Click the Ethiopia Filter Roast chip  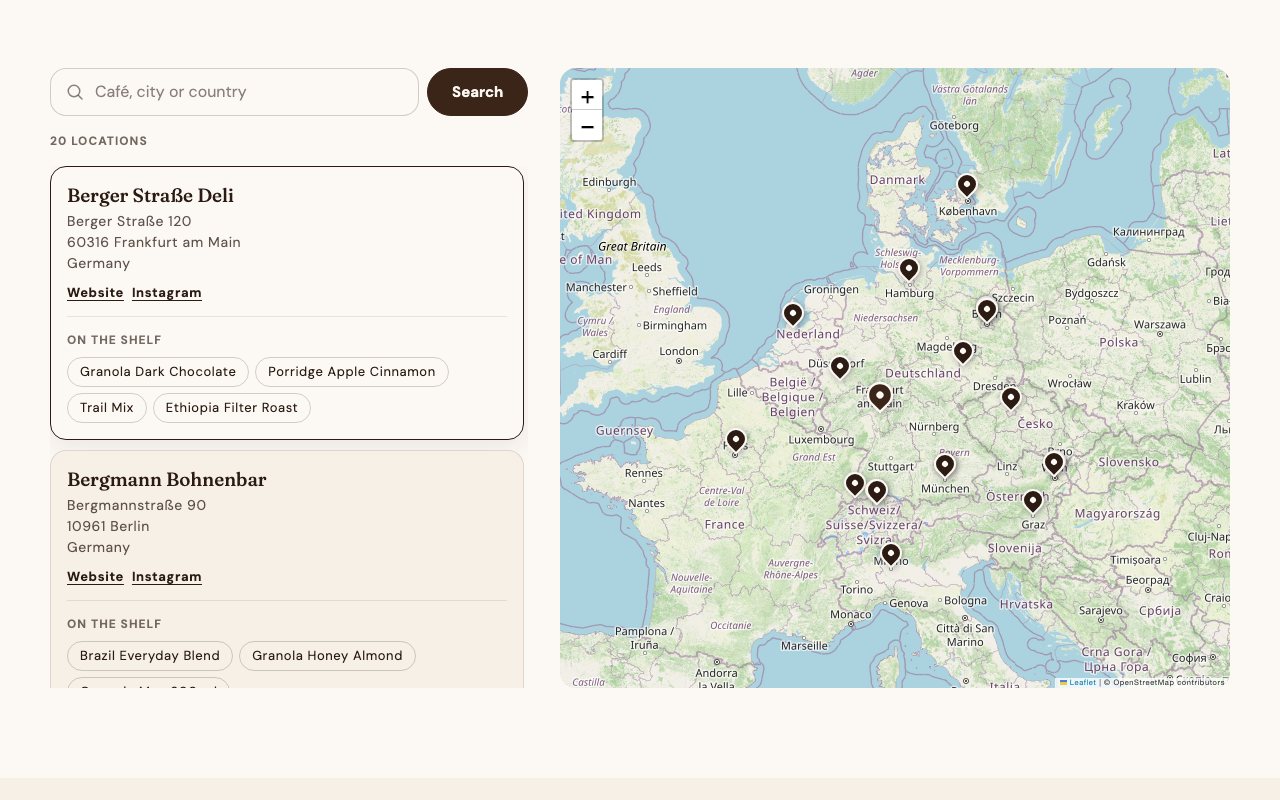pyautogui.click(x=232, y=408)
